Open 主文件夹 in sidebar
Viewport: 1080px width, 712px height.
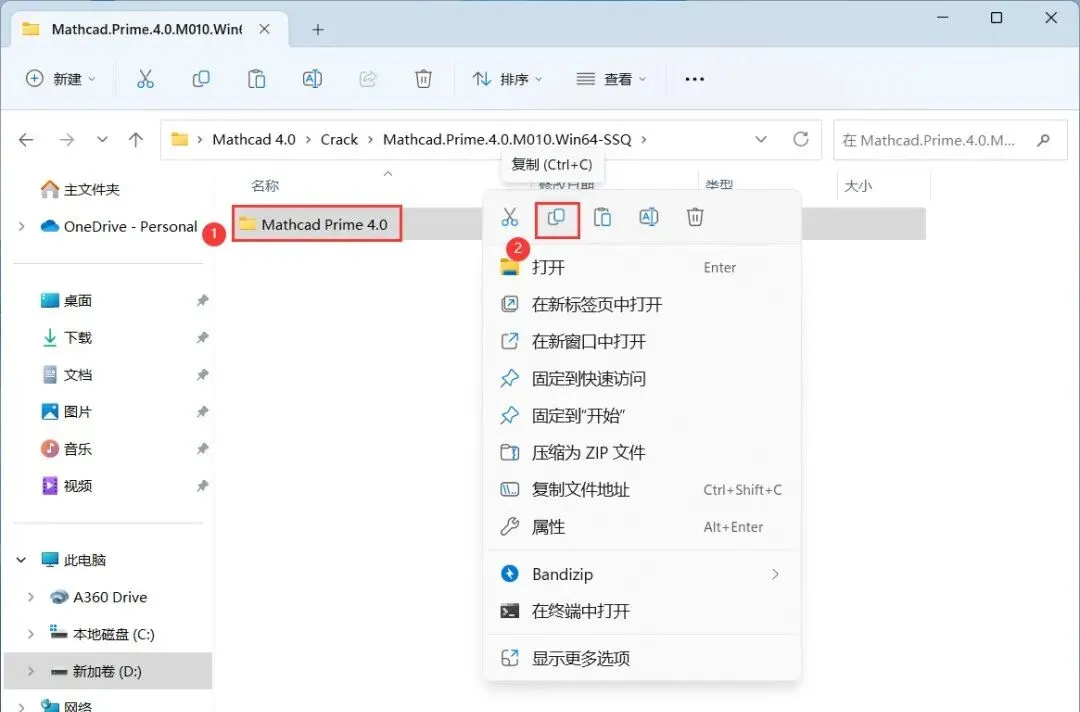[x=81, y=189]
